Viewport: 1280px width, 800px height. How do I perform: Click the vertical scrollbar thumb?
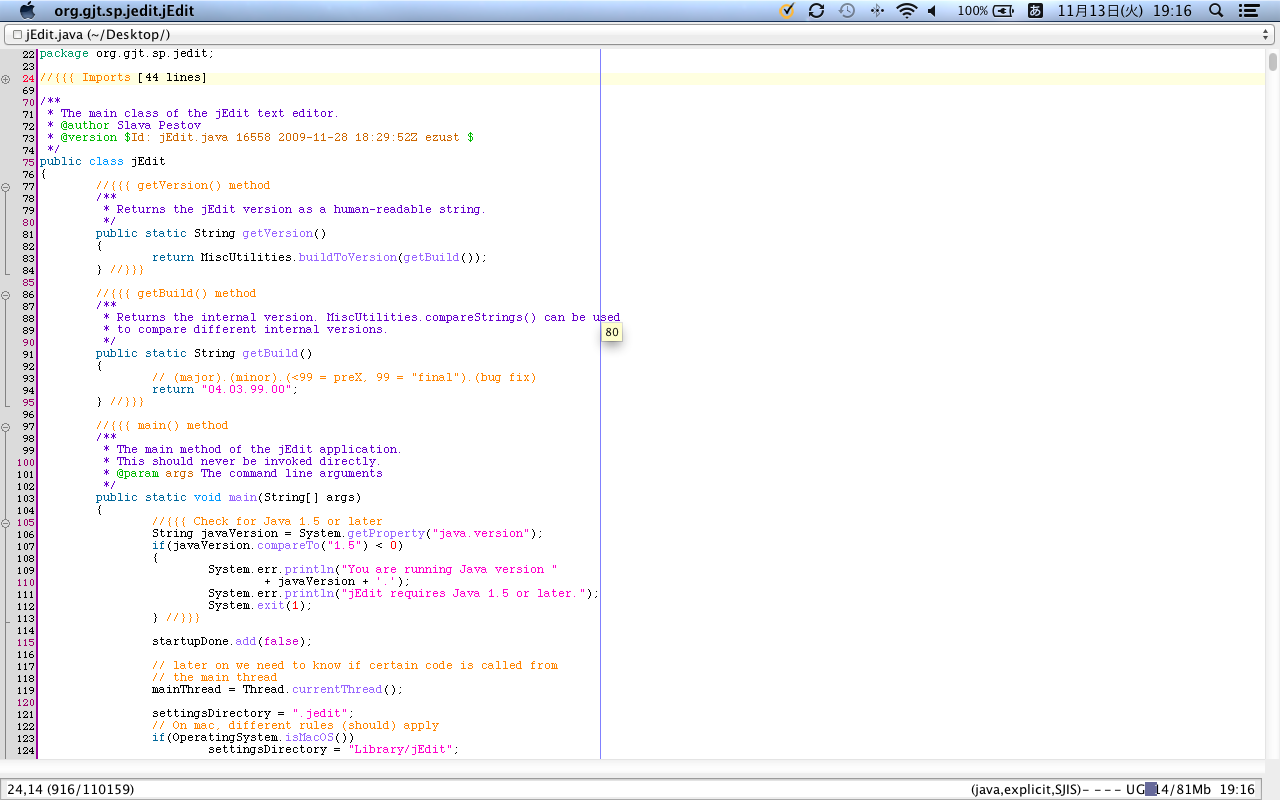coord(1272,62)
